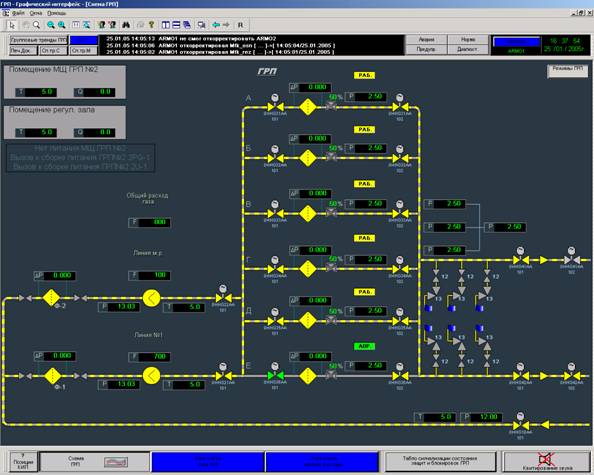This screenshot has width=594, height=475.
Task: Open the Режимы ГРП panel button
Action: (567, 70)
